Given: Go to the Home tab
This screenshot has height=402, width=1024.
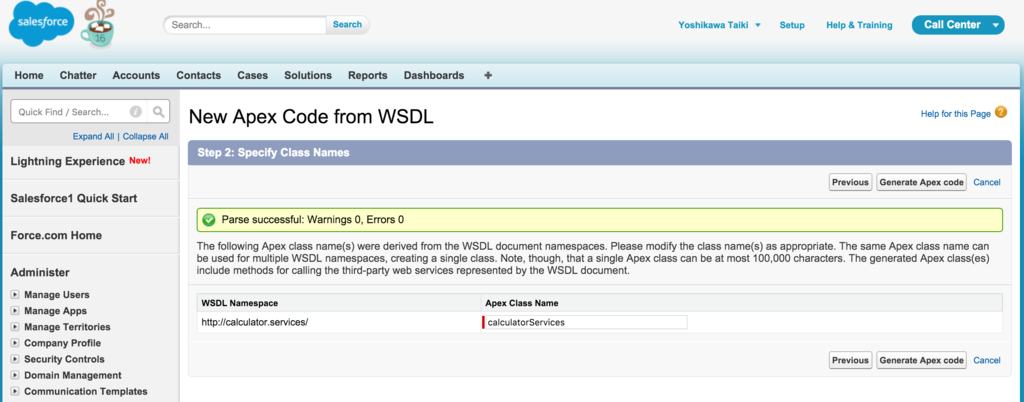Looking at the screenshot, I should [x=29, y=75].
